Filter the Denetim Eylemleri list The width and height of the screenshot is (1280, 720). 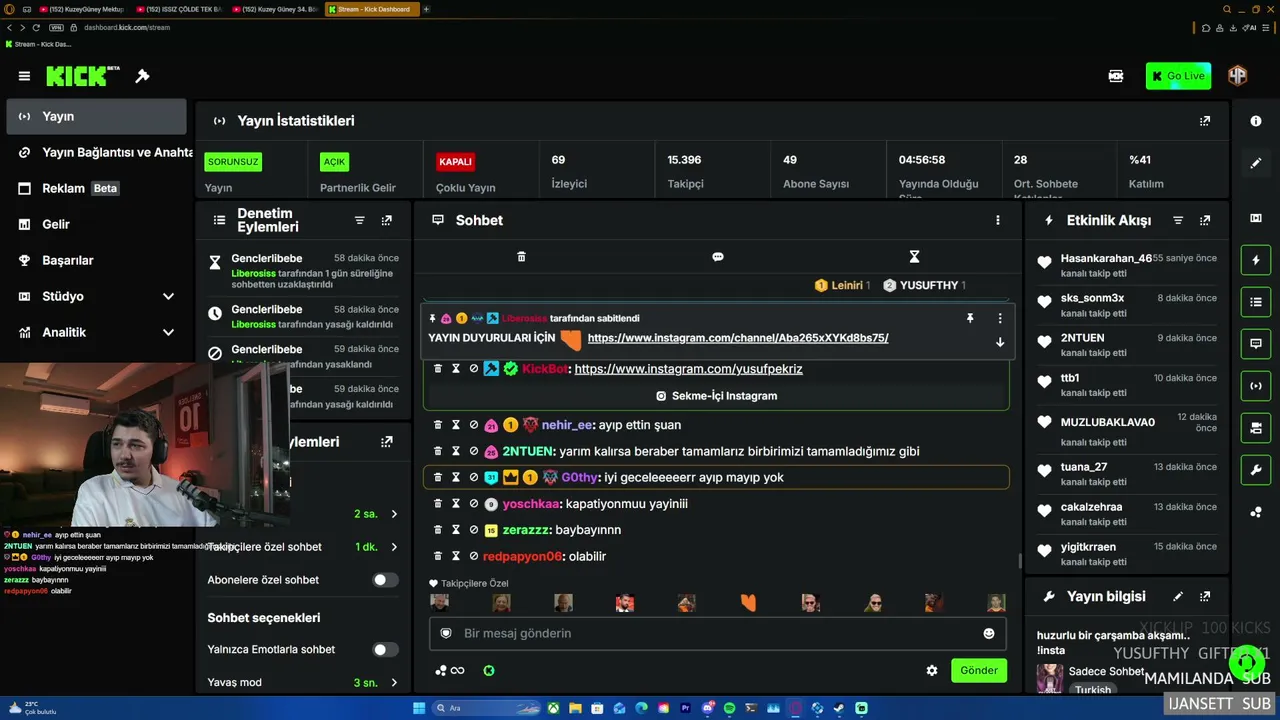(x=360, y=220)
